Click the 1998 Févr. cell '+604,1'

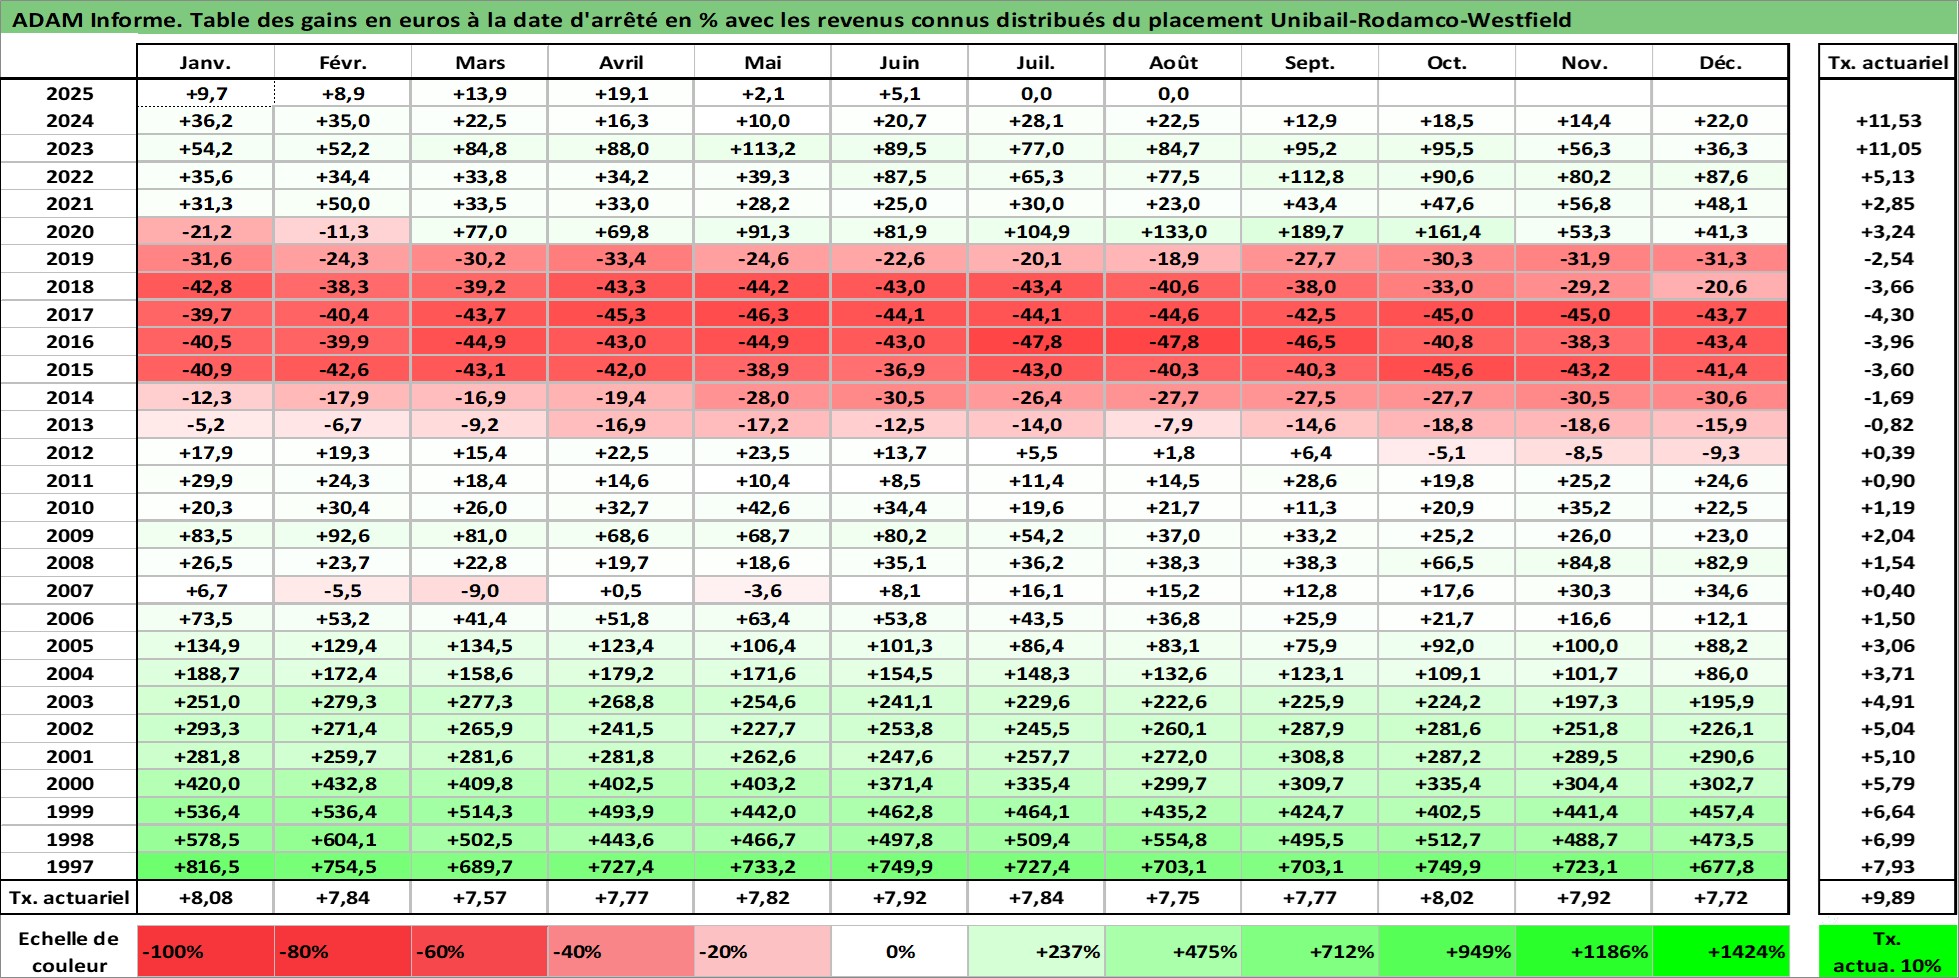click(343, 839)
